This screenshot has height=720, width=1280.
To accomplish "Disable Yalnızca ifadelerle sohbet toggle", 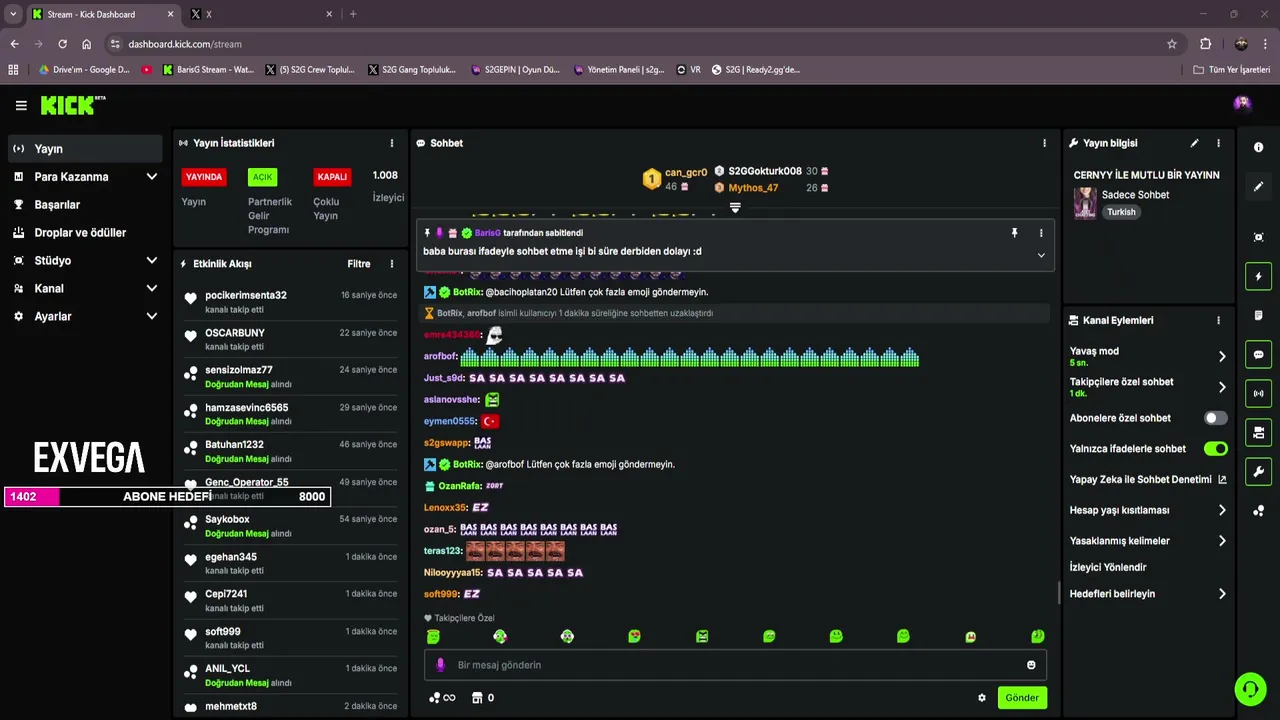I will tap(1215, 449).
